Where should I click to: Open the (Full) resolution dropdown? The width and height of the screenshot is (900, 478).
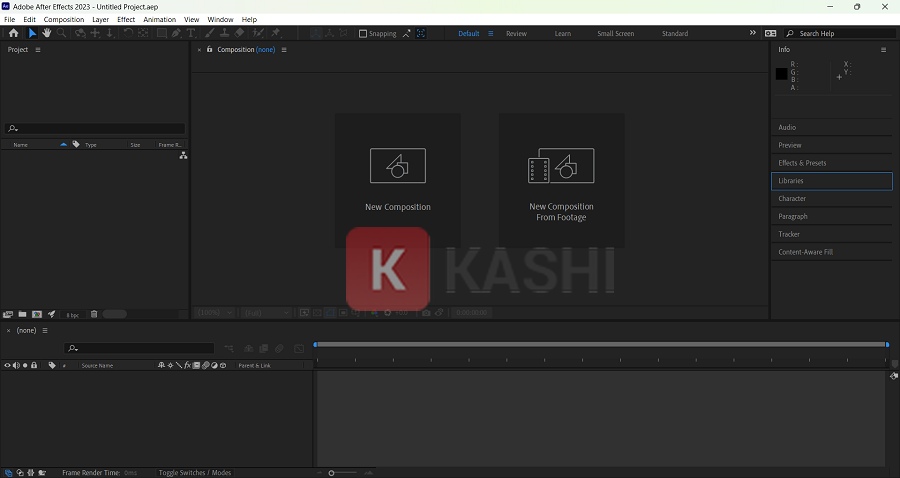(x=266, y=313)
